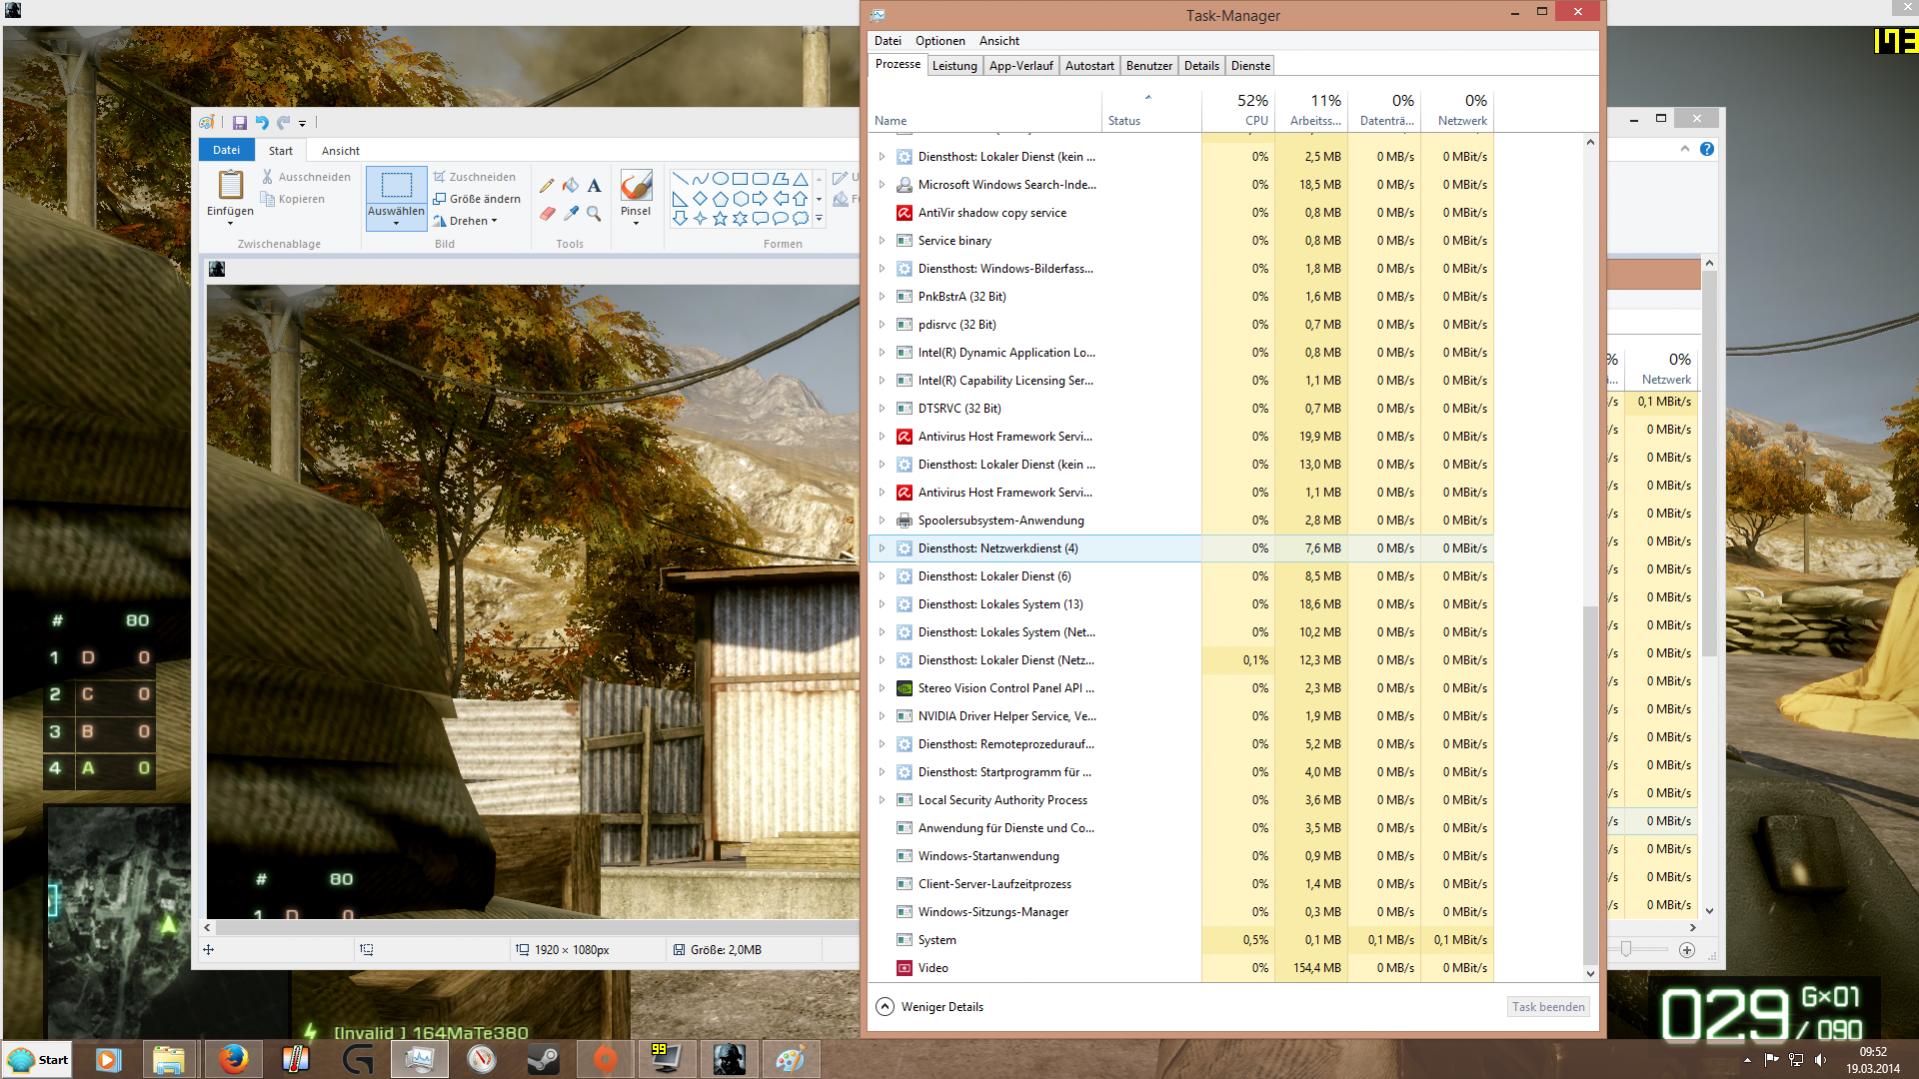Click the Weniger Details button
The height and width of the screenshot is (1079, 1919).
tap(930, 1007)
